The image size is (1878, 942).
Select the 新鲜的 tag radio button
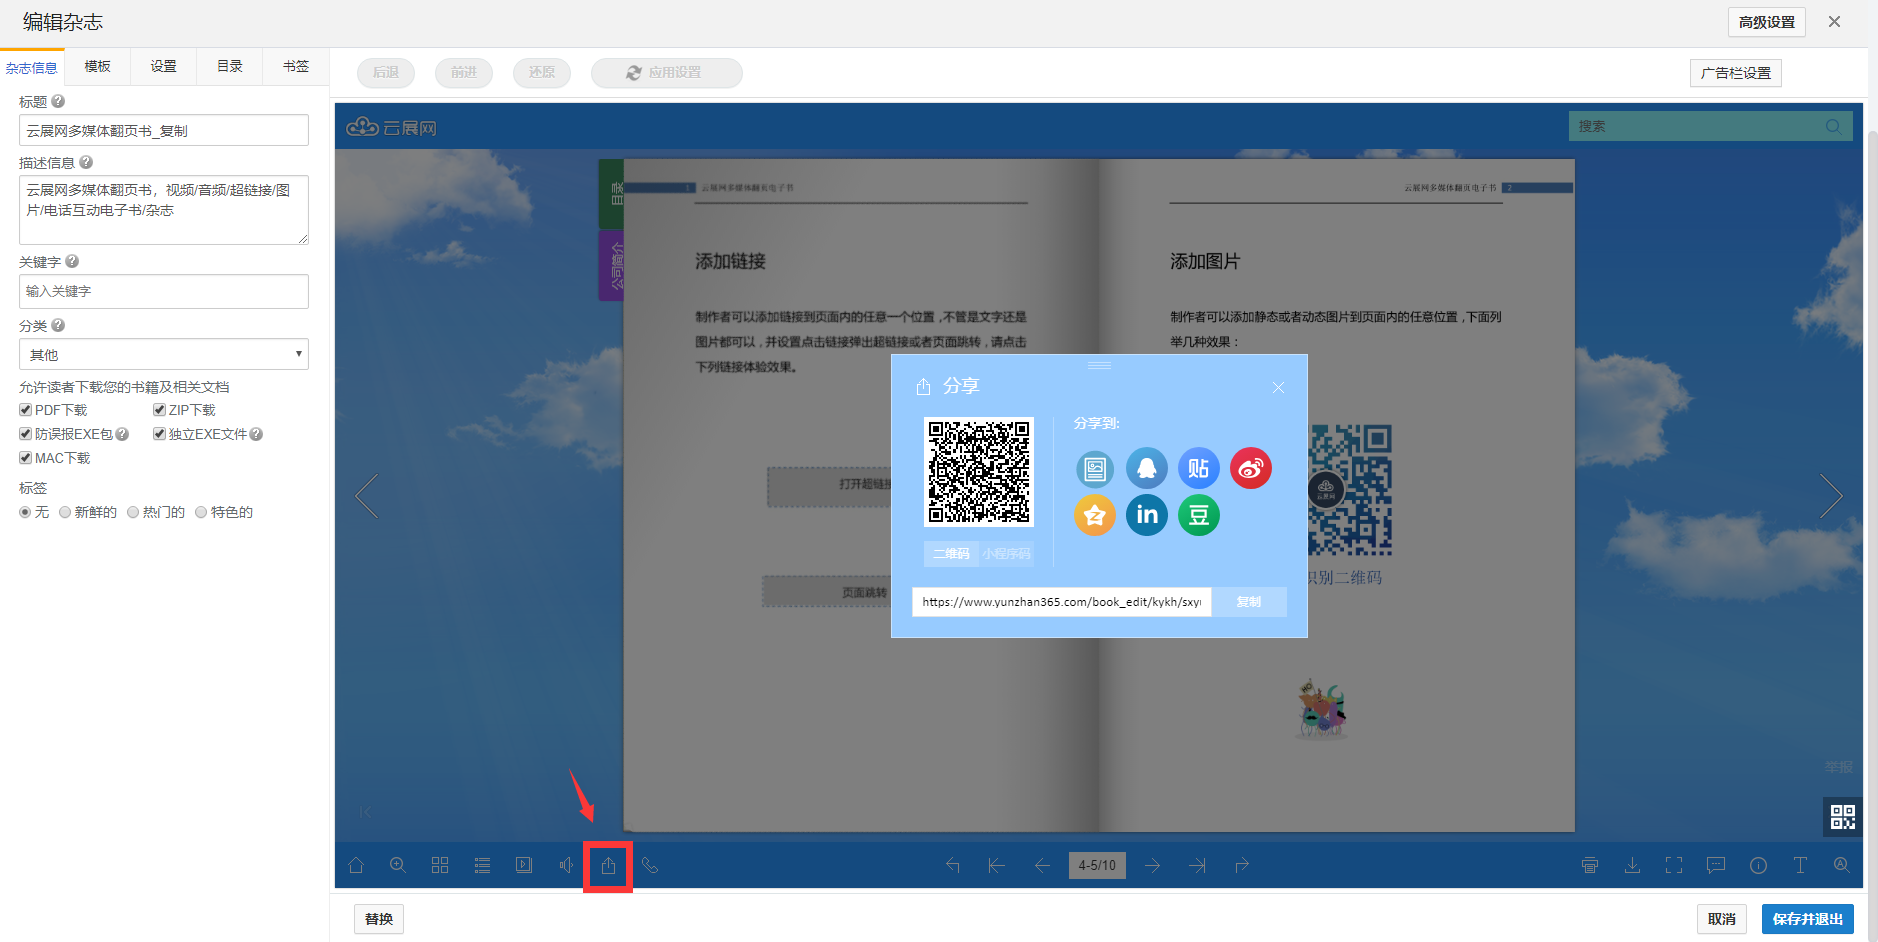click(65, 512)
